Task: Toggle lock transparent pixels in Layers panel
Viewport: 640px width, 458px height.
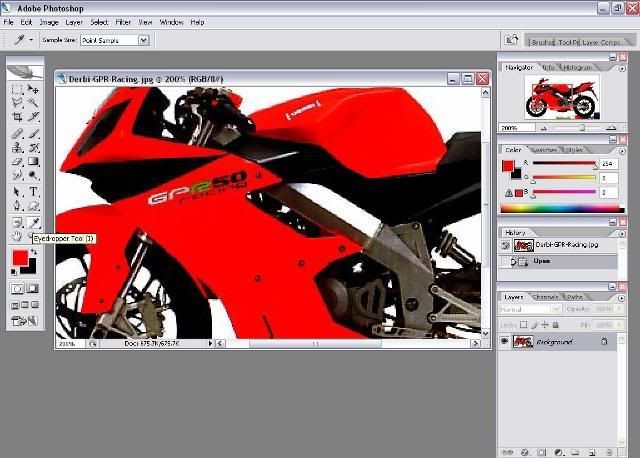Action: coord(524,325)
